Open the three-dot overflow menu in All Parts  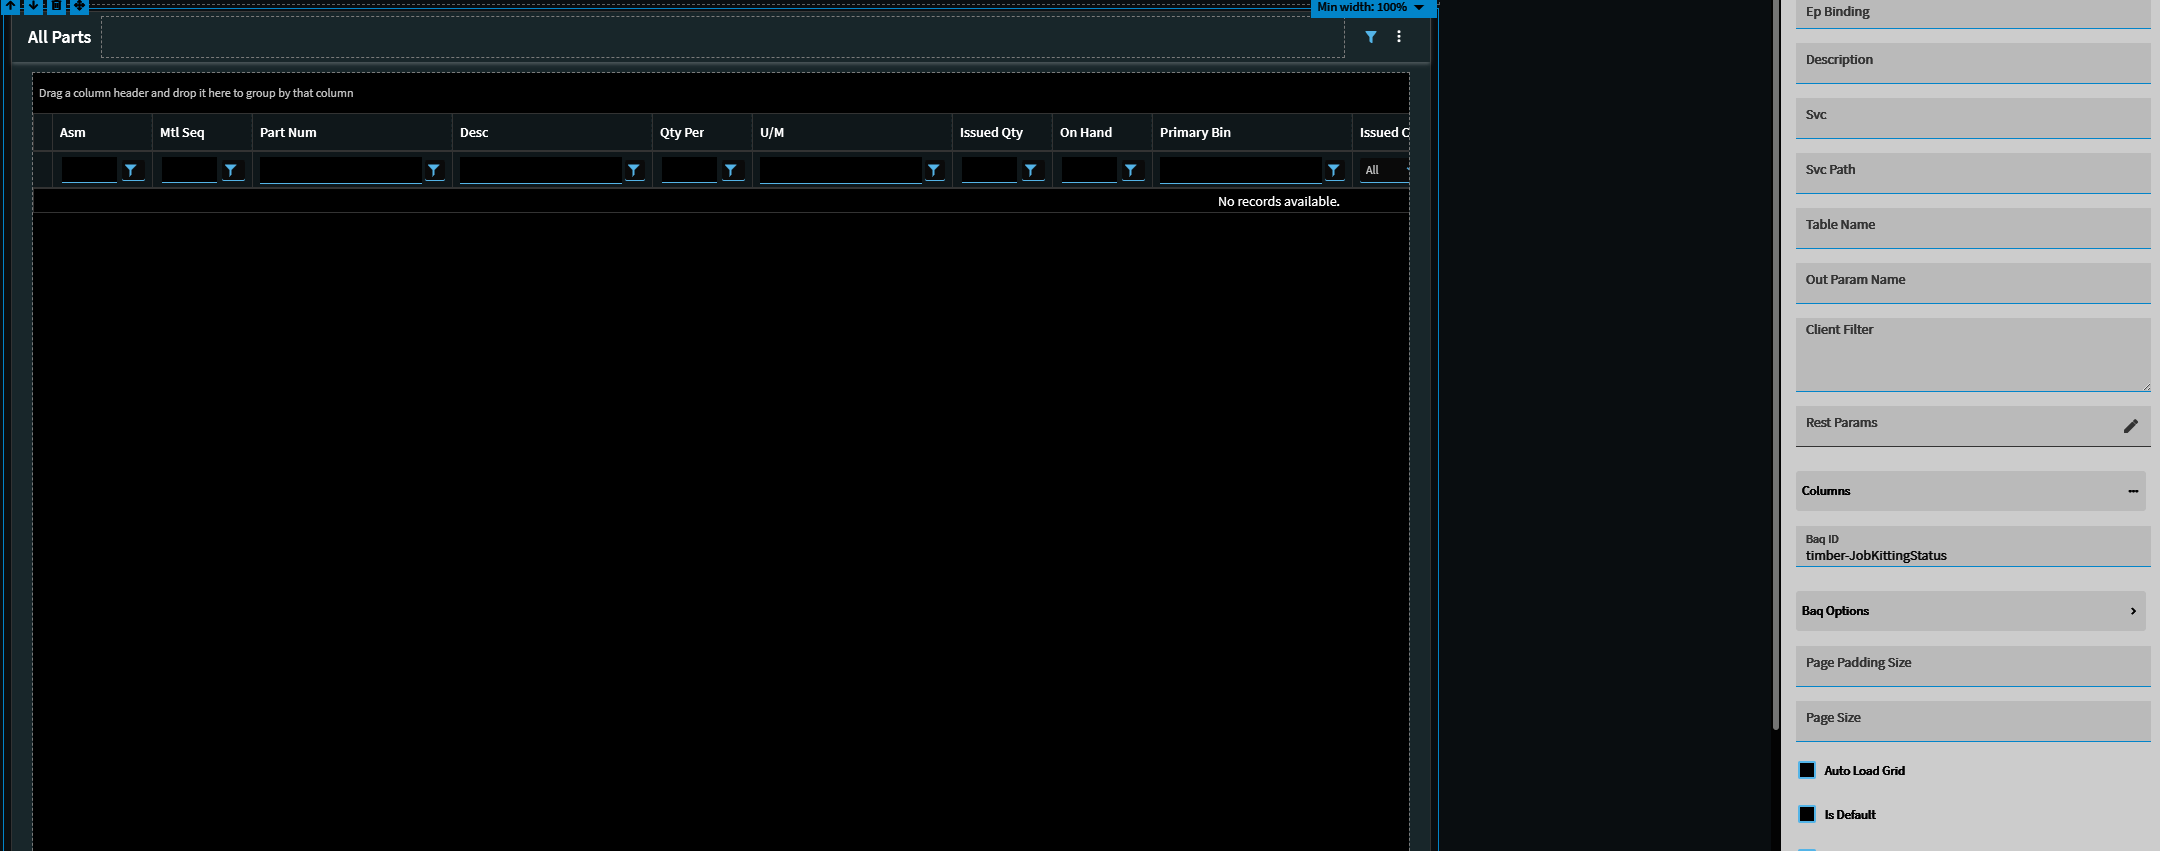coord(1399,37)
